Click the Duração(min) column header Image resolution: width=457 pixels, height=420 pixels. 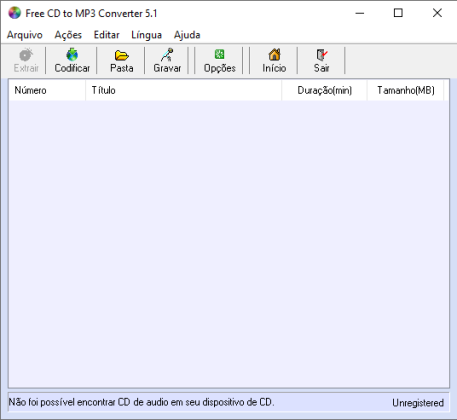[x=324, y=90]
